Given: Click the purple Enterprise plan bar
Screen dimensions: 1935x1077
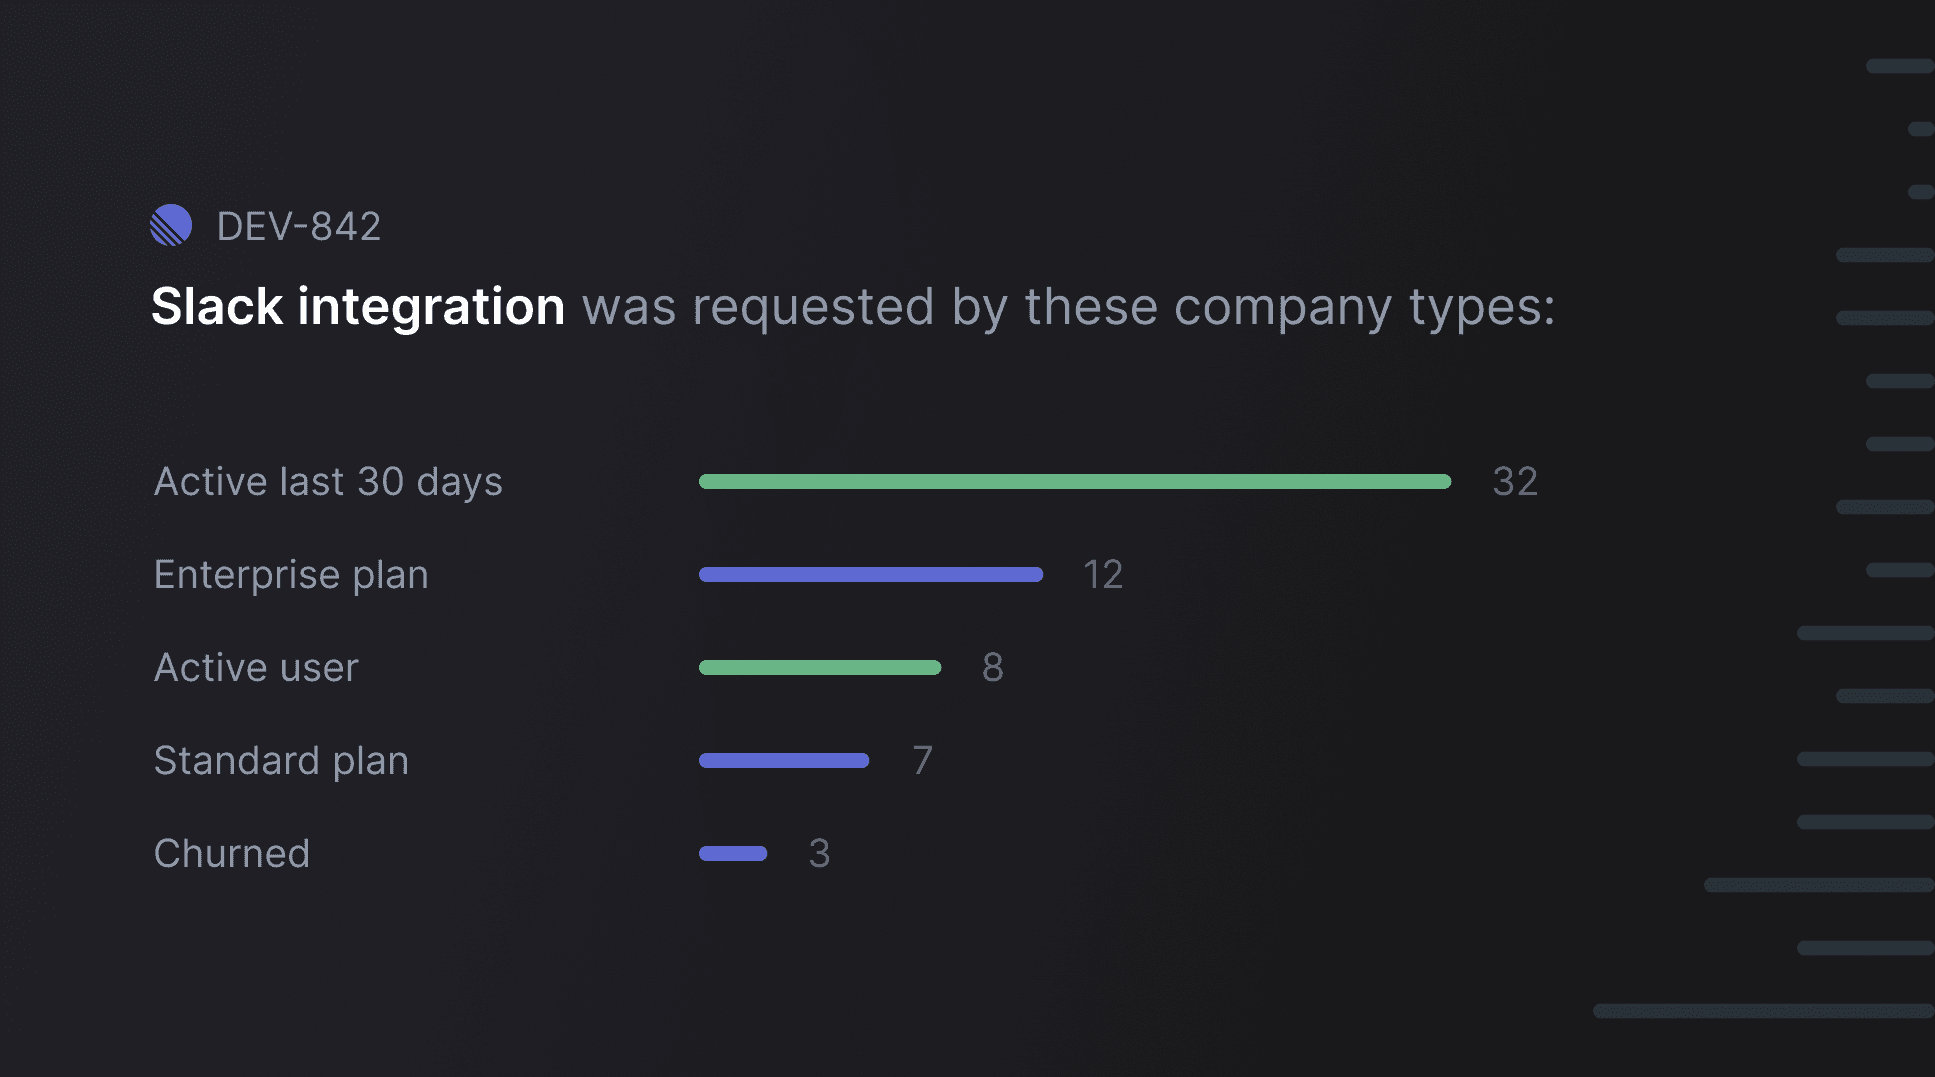Looking at the screenshot, I should pos(870,575).
